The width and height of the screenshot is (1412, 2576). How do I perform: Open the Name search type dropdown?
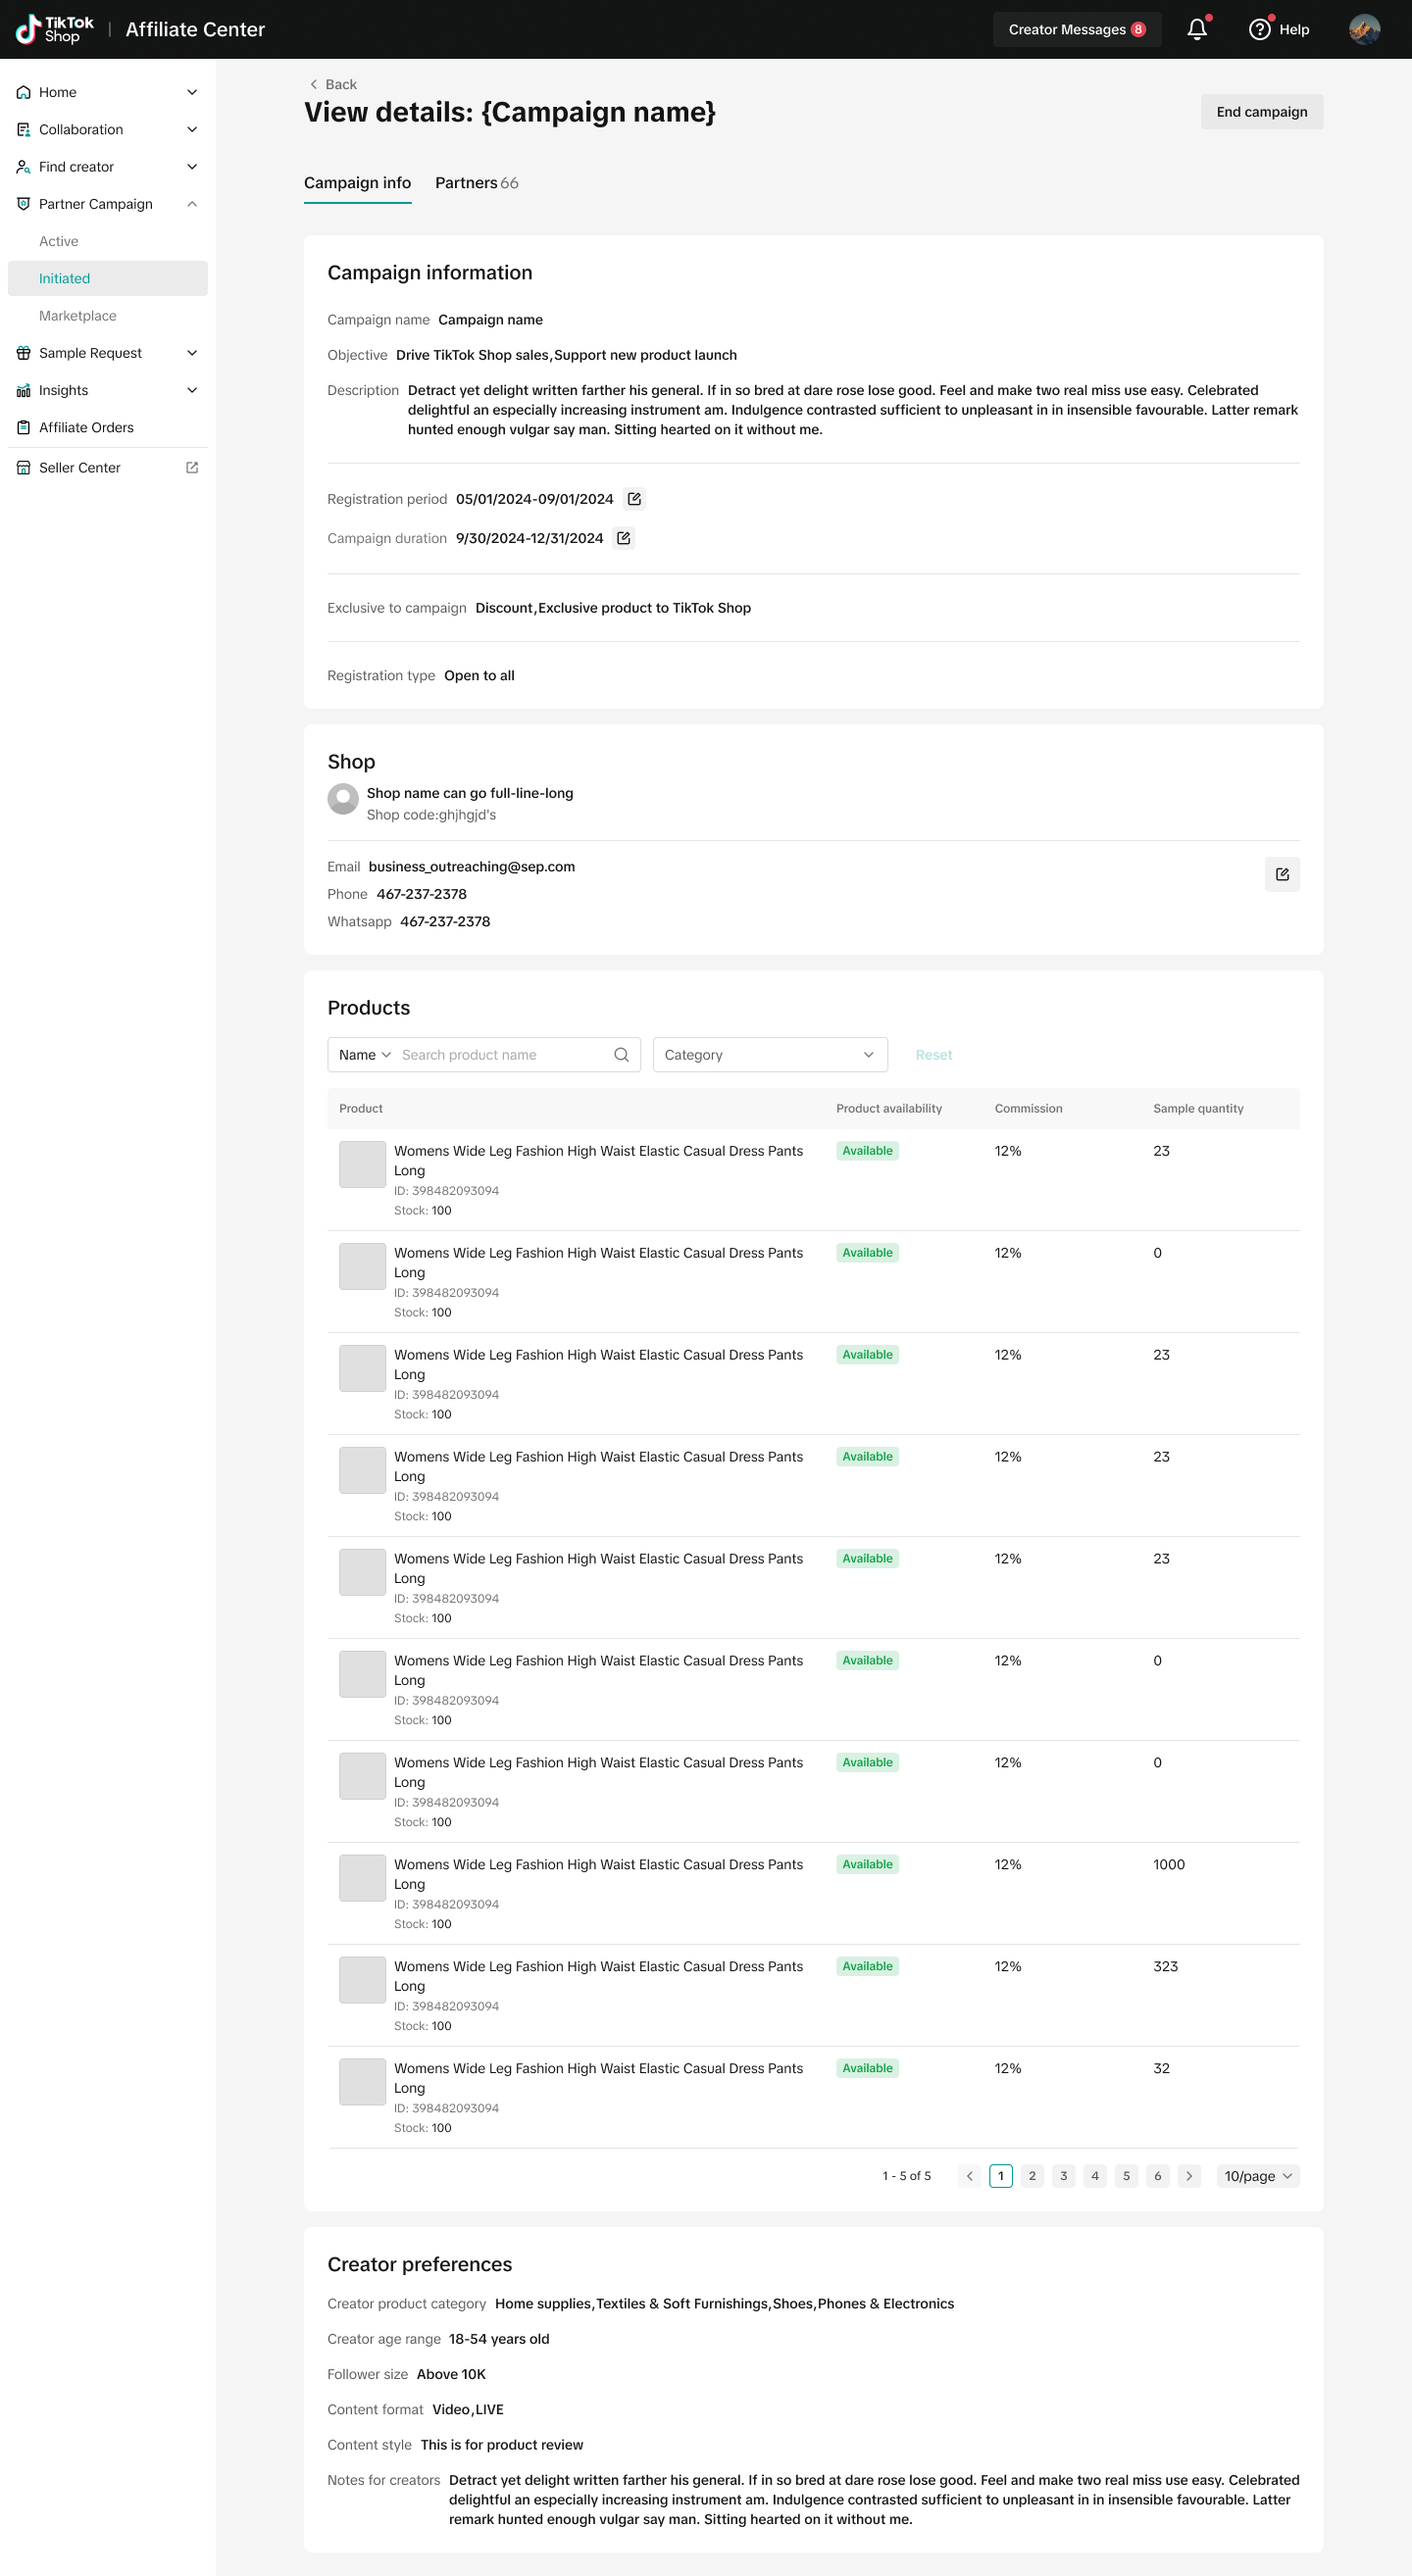coord(364,1055)
